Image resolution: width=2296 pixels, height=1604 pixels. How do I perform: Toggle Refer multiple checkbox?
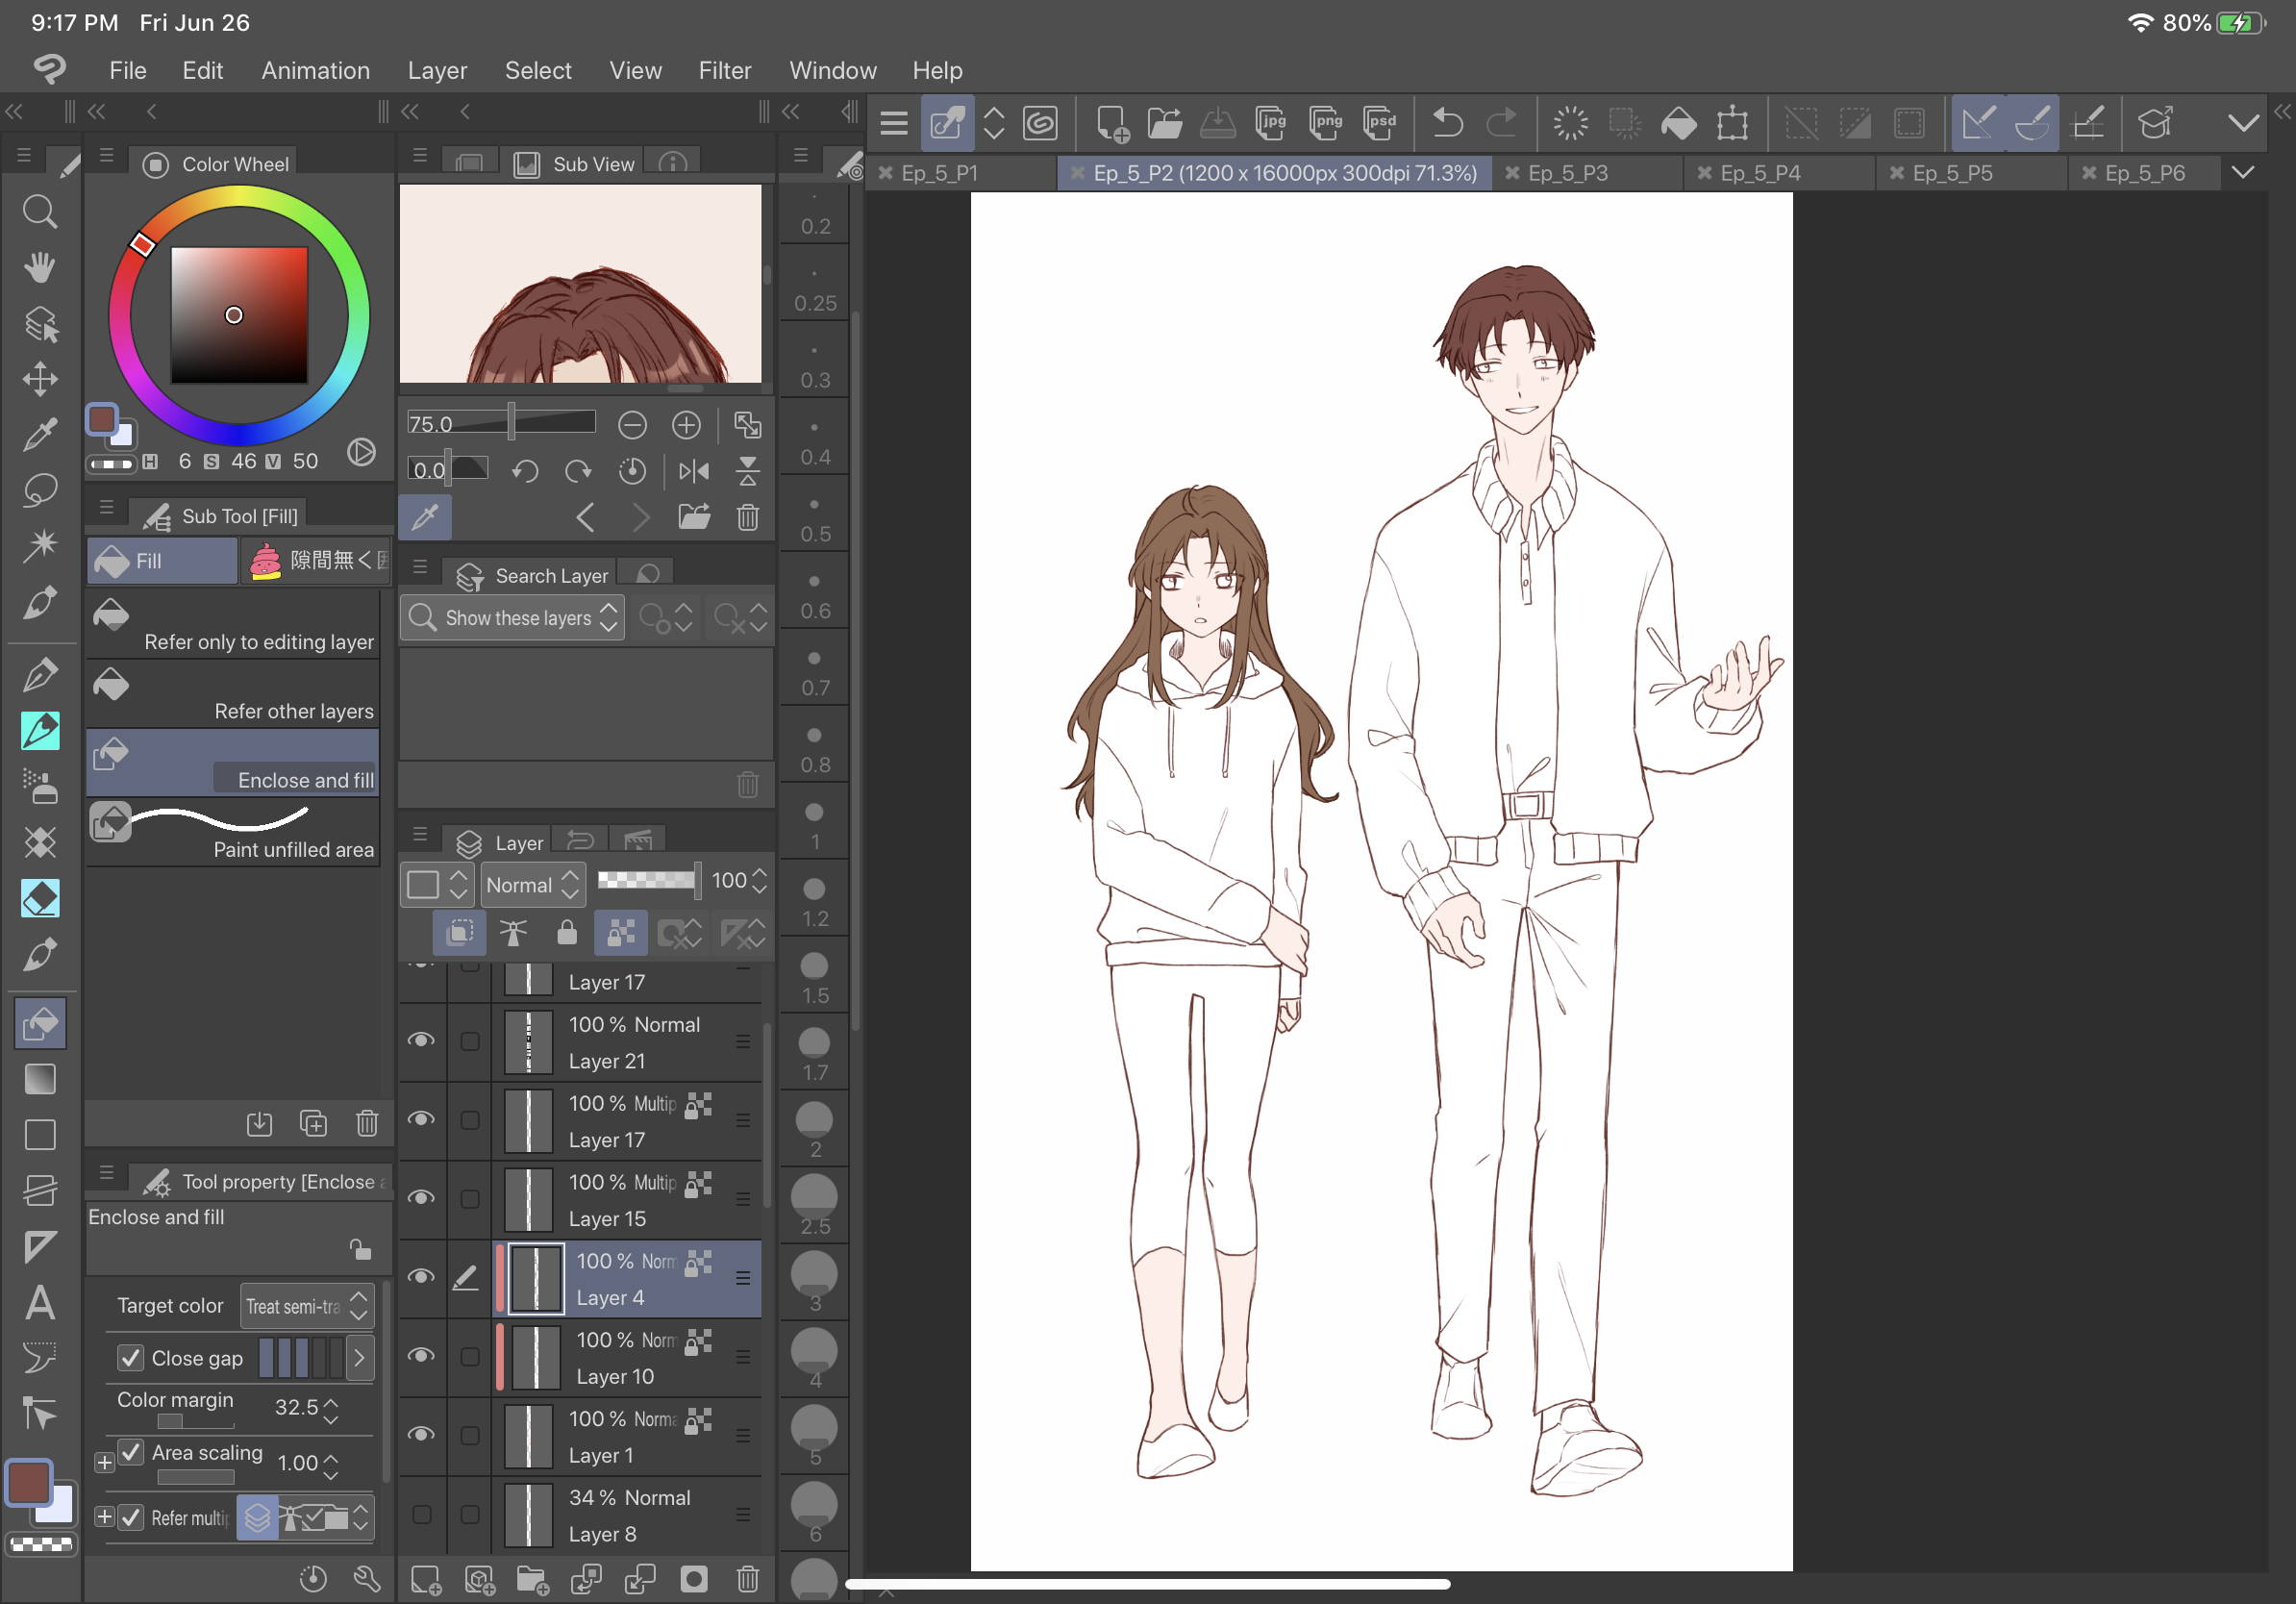pyautogui.click(x=130, y=1517)
